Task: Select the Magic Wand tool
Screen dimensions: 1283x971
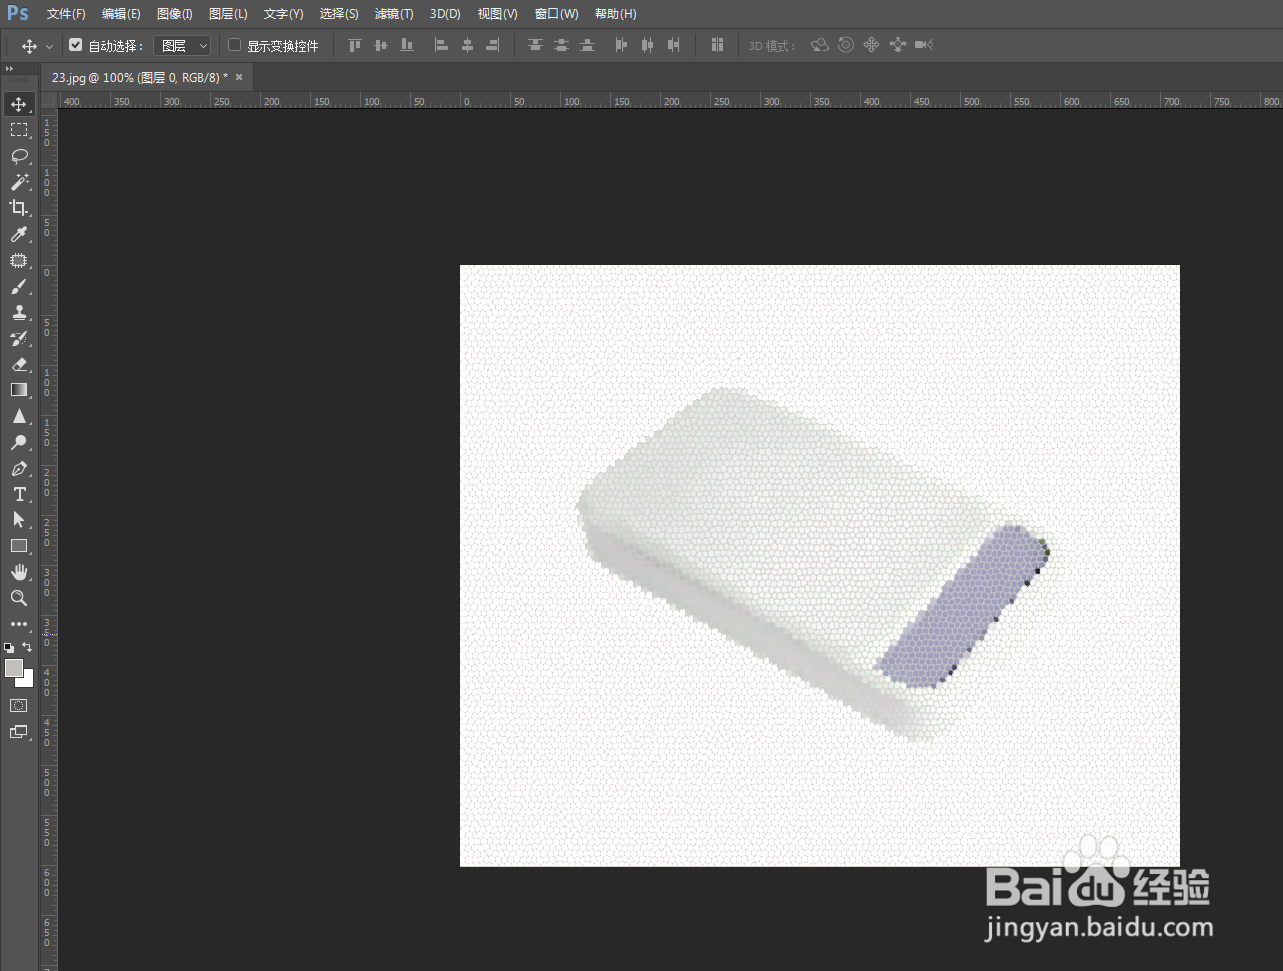Action: coord(19,182)
